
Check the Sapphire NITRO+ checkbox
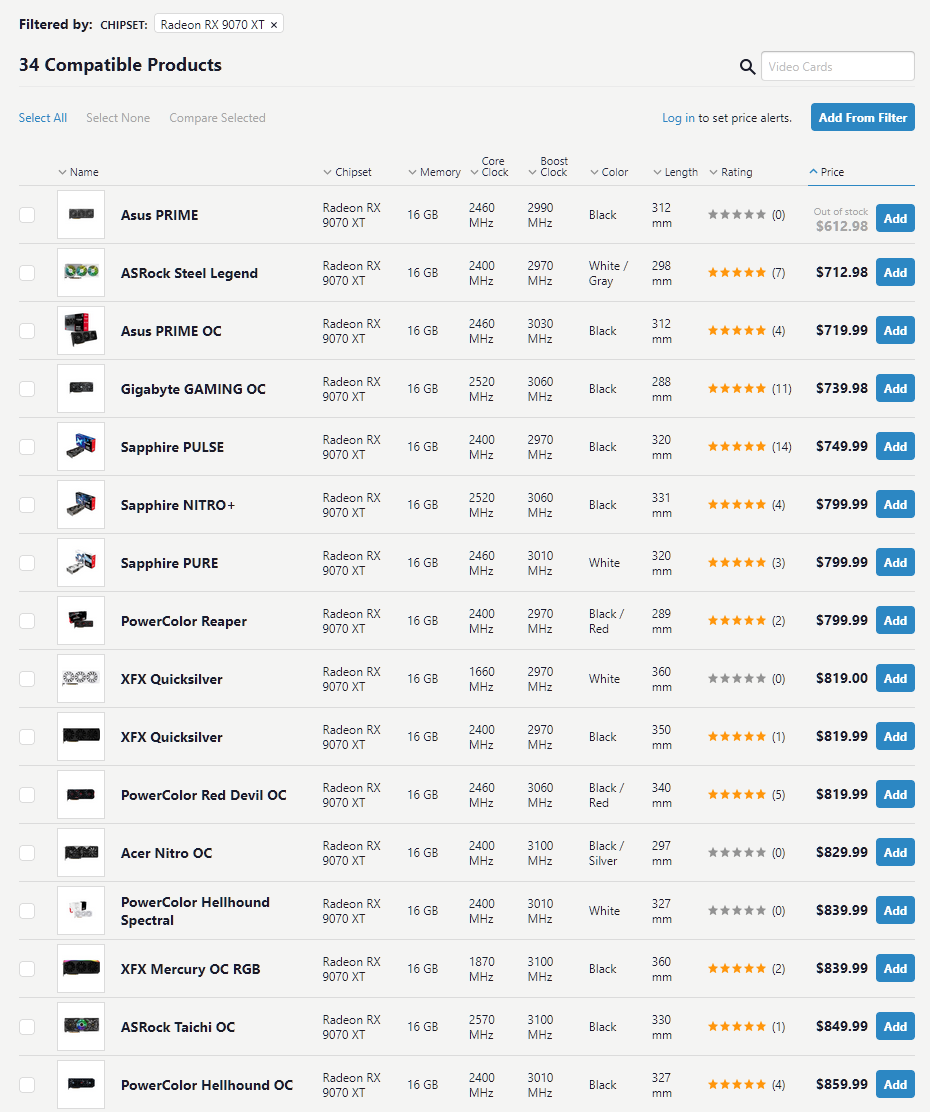(27, 505)
